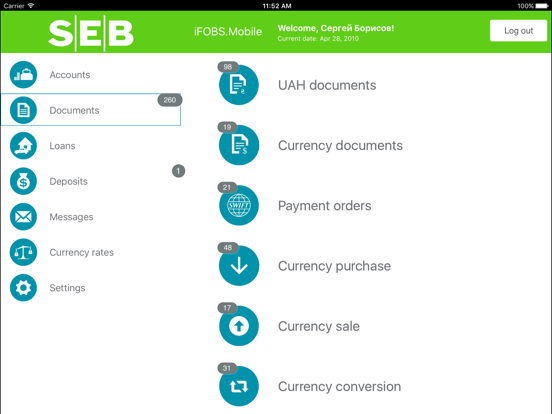The height and width of the screenshot is (414, 552).
Task: Click the Welcome, Сергей Борисов! greeting
Action: pyautogui.click(x=336, y=28)
